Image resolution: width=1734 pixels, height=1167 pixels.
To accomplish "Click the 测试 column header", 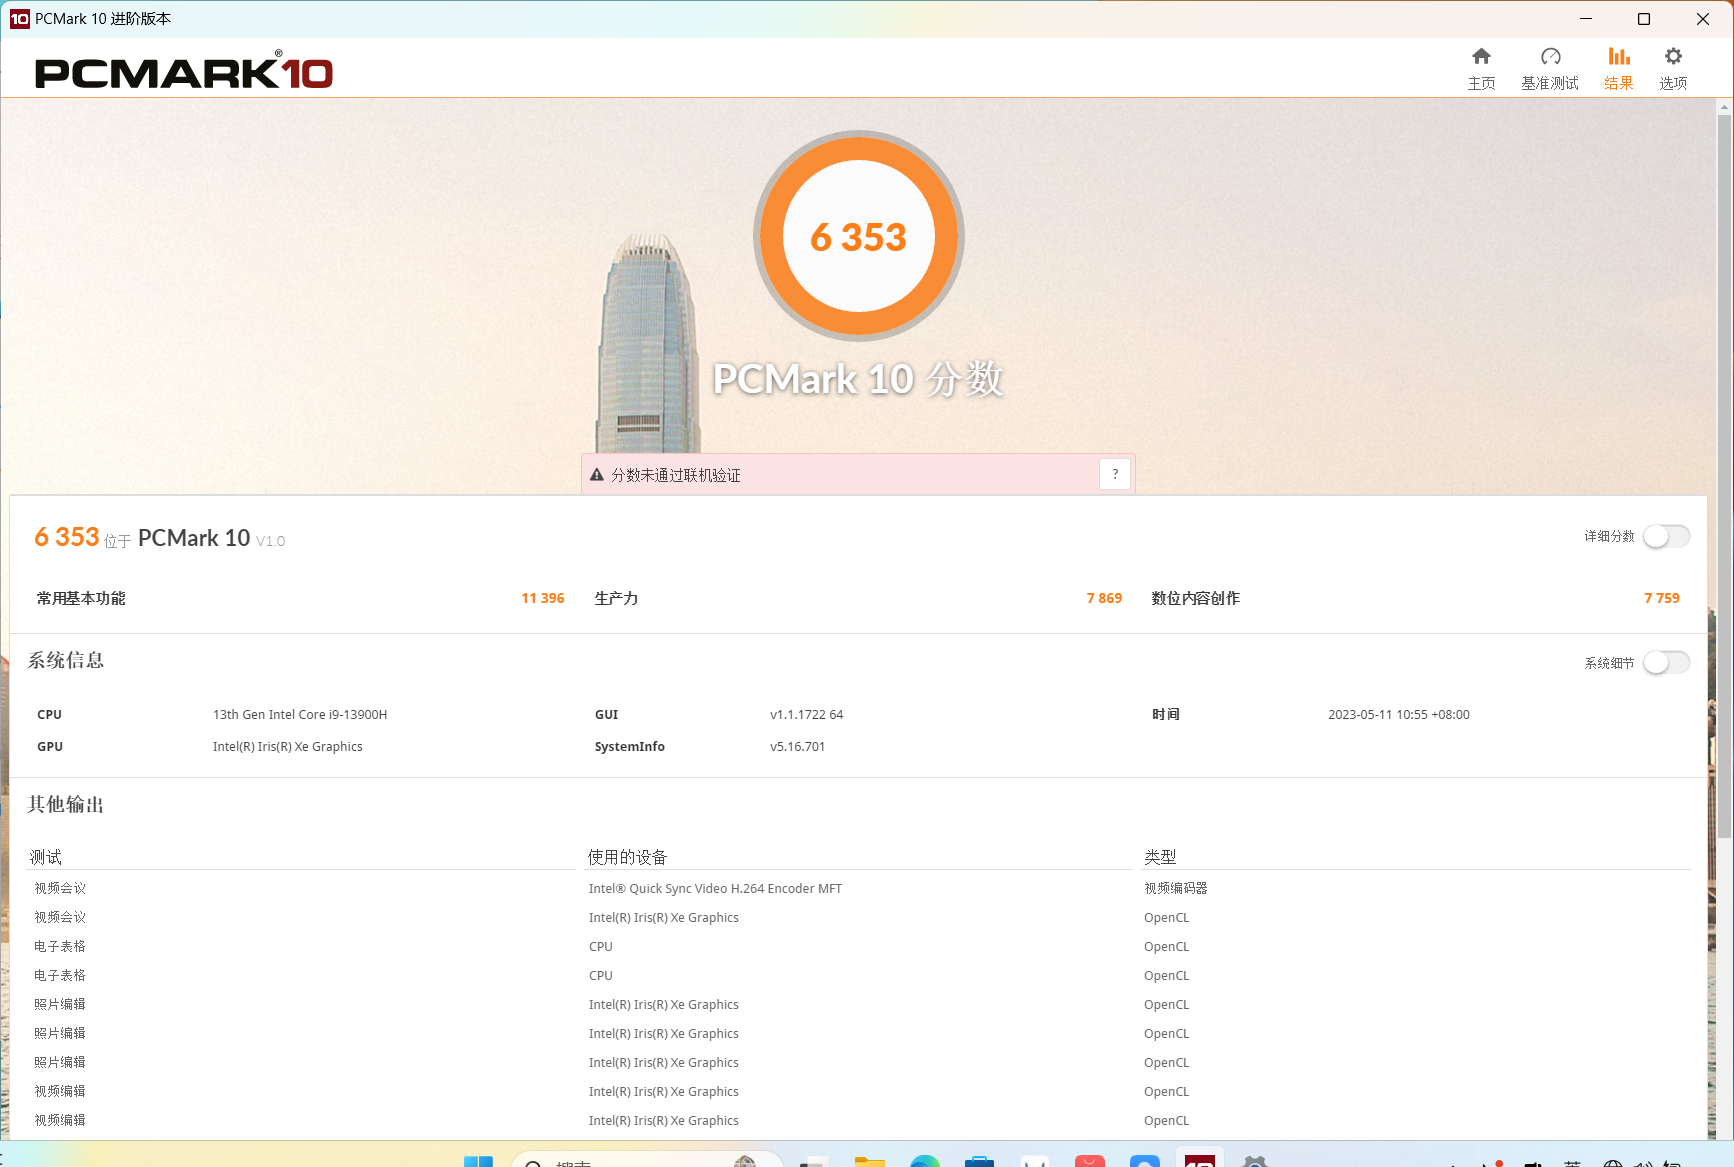I will [x=46, y=857].
